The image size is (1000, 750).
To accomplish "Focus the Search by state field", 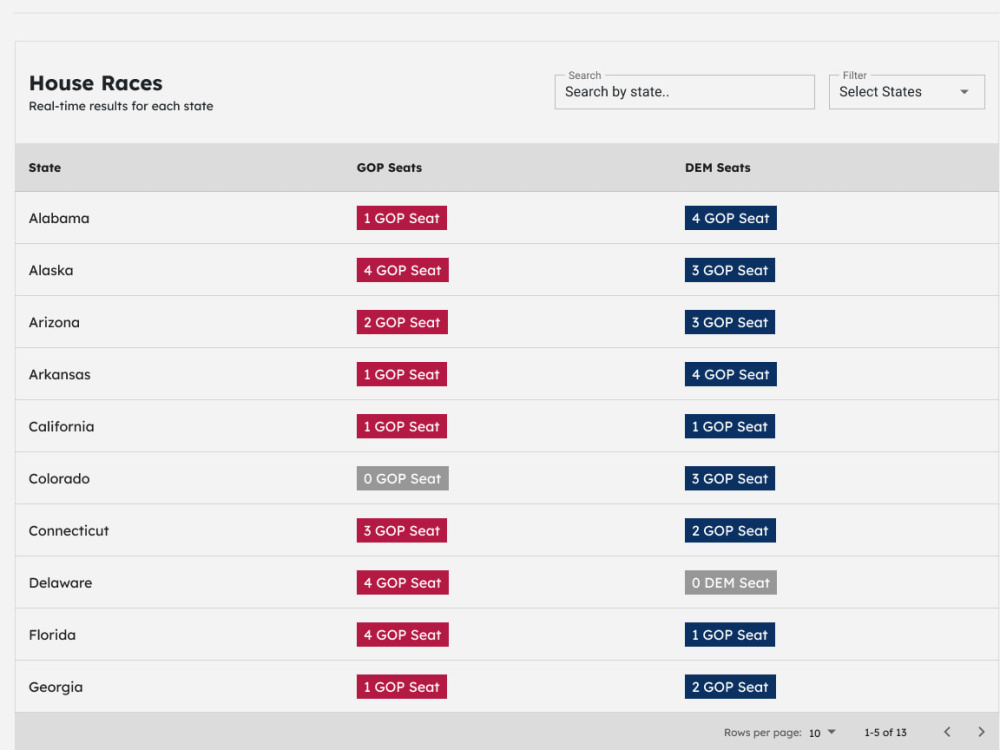I will [684, 92].
